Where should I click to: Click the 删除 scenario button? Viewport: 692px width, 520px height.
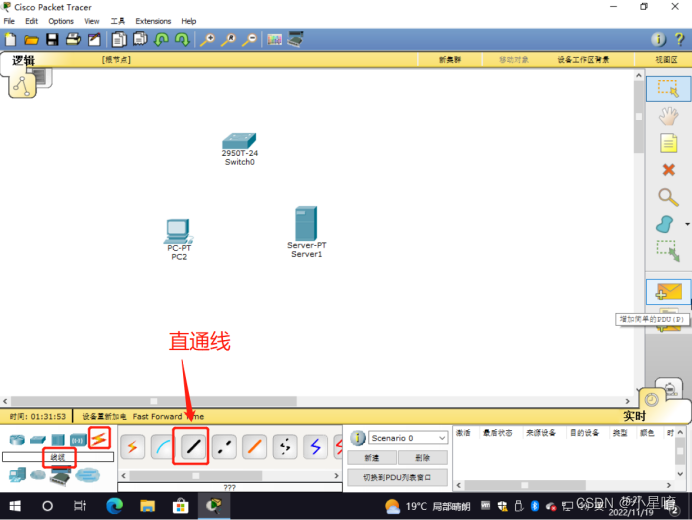[422, 458]
